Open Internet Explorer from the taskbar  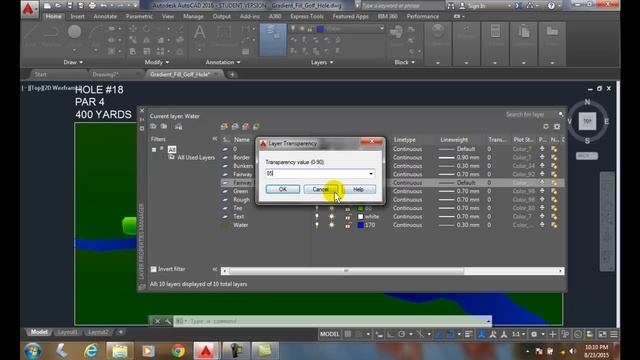click(x=91, y=350)
